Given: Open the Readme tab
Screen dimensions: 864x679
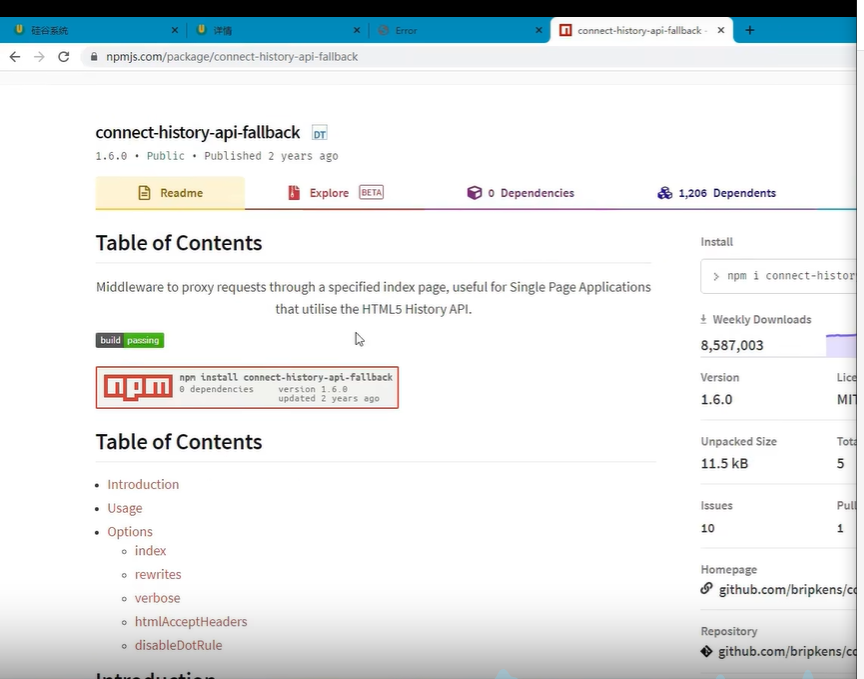Looking at the screenshot, I should (170, 193).
